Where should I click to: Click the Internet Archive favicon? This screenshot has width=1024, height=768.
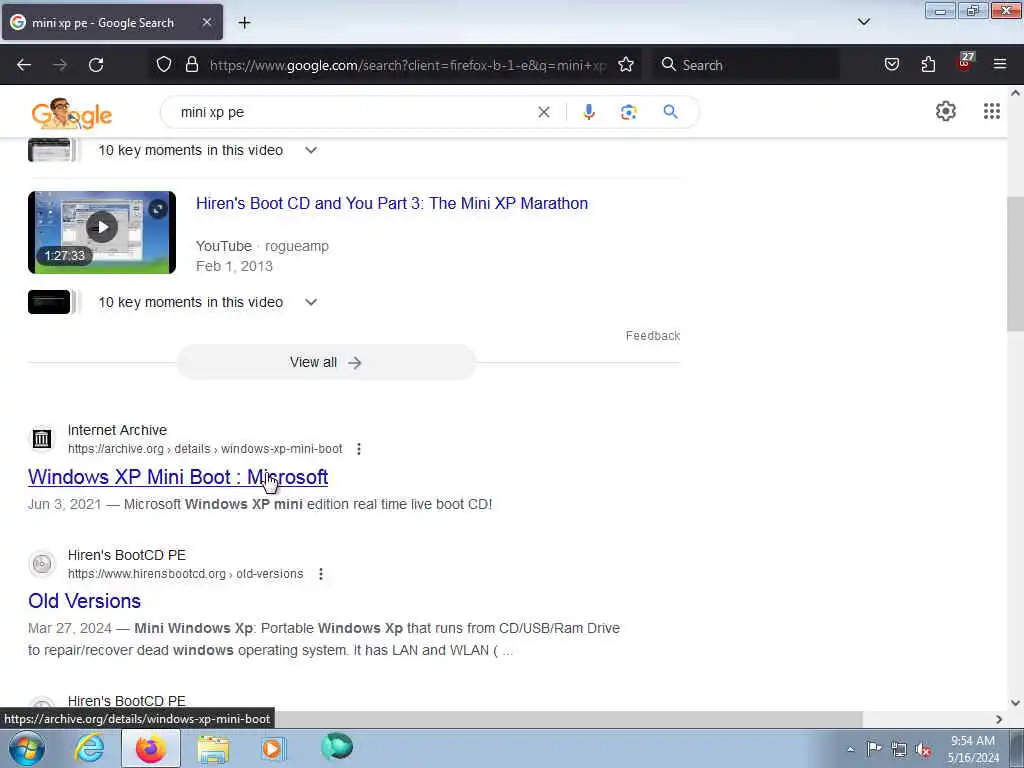tap(42, 439)
